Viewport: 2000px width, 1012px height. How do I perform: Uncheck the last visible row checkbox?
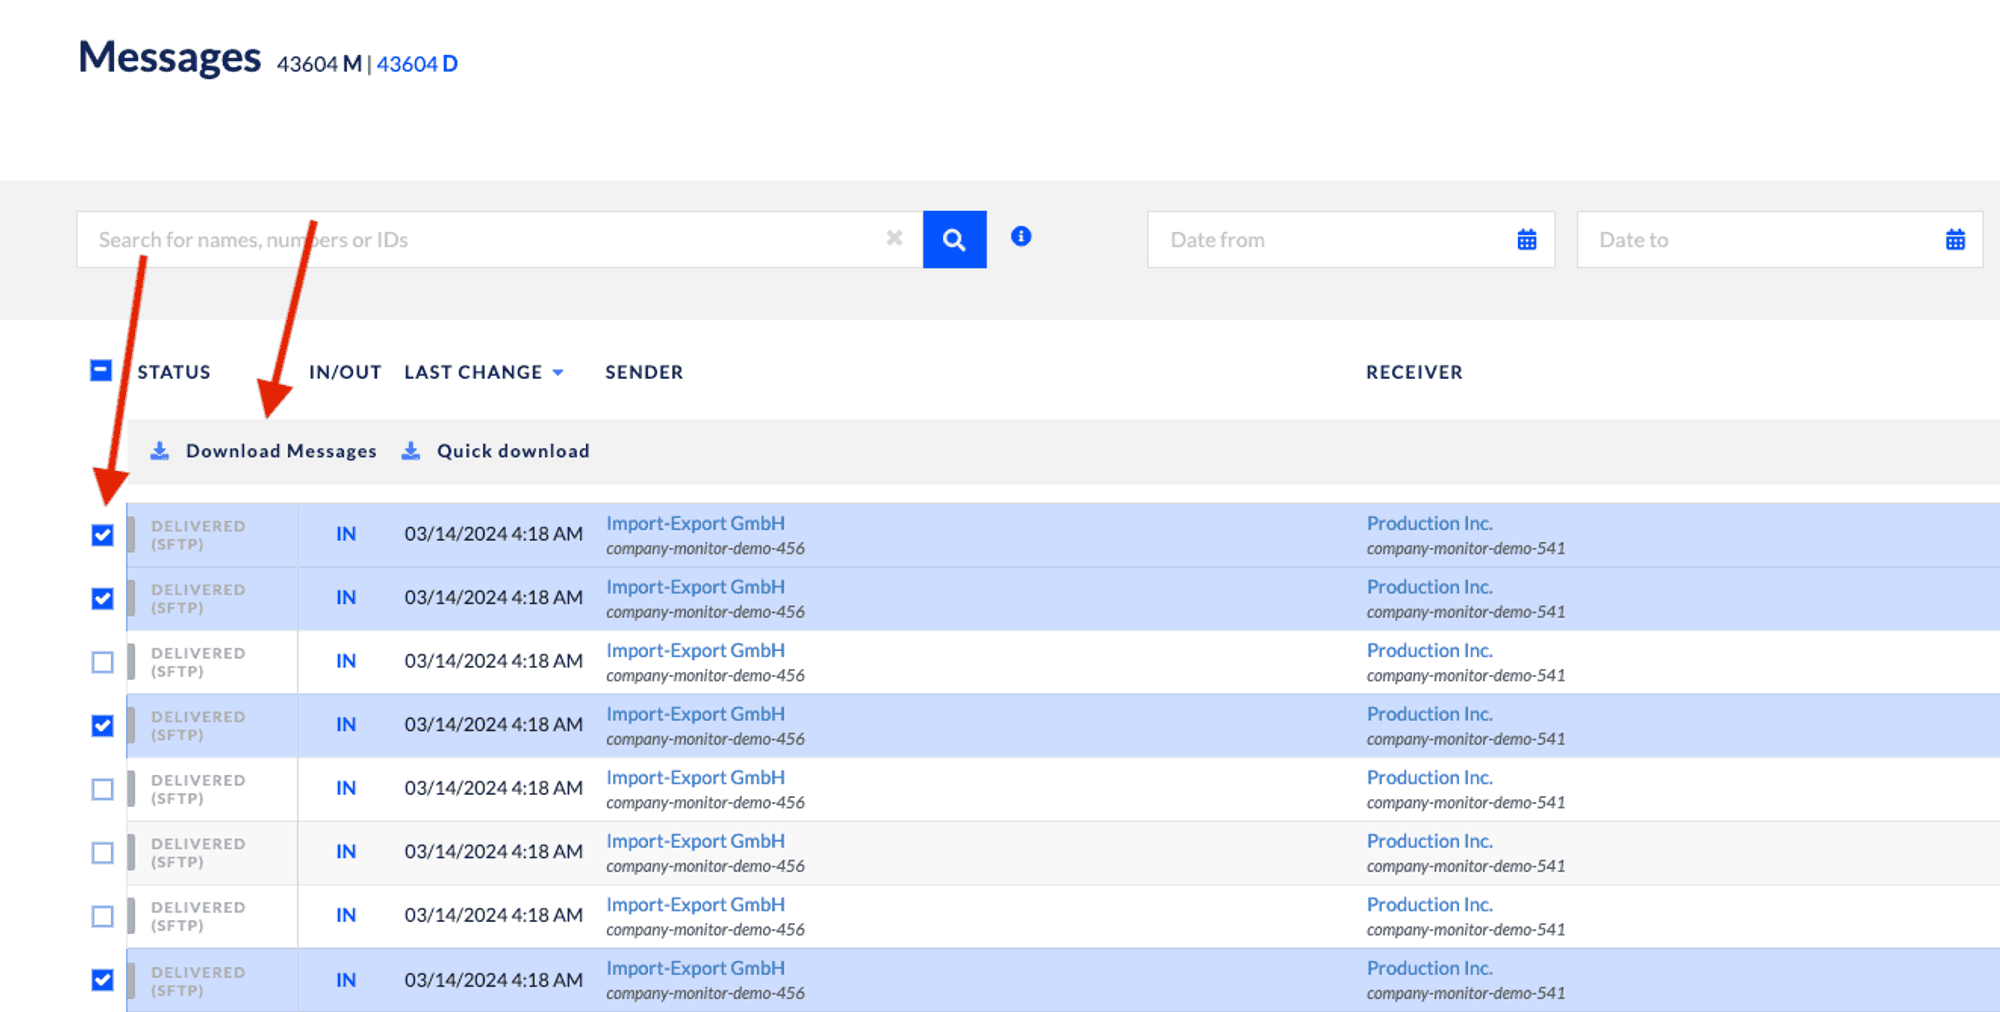pyautogui.click(x=102, y=980)
